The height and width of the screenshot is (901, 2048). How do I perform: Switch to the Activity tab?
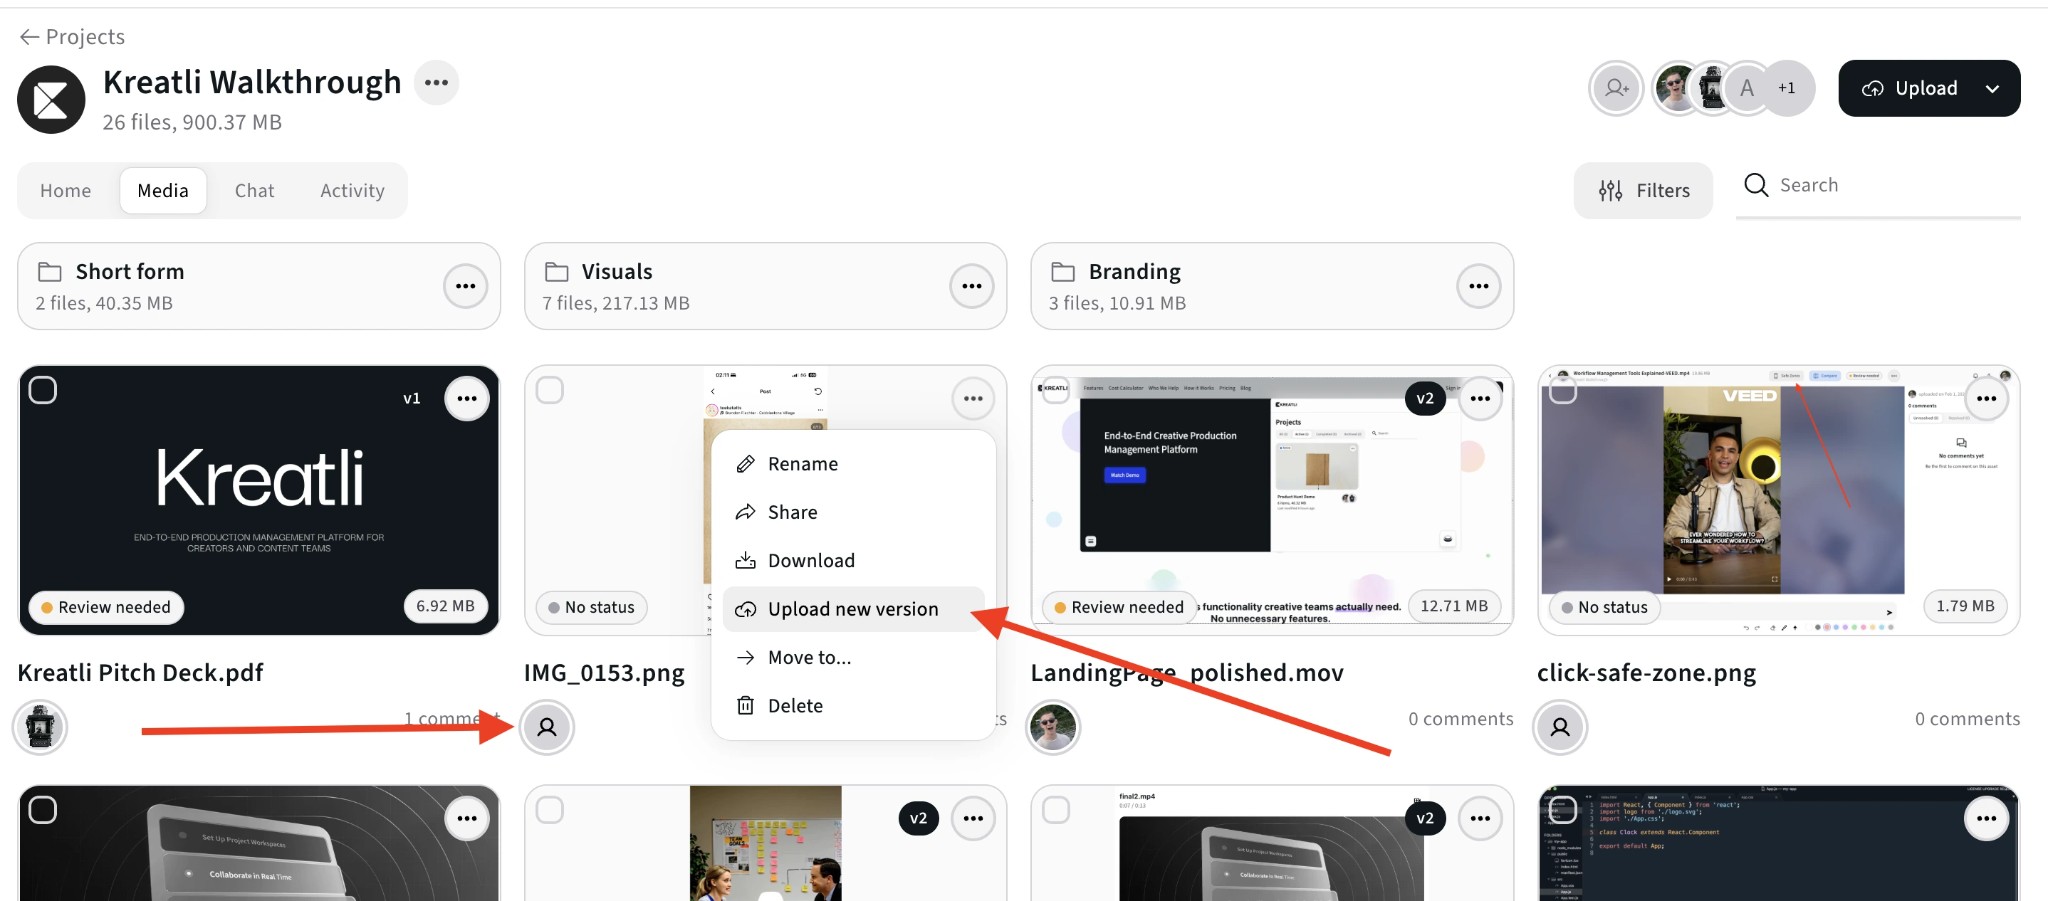(351, 190)
